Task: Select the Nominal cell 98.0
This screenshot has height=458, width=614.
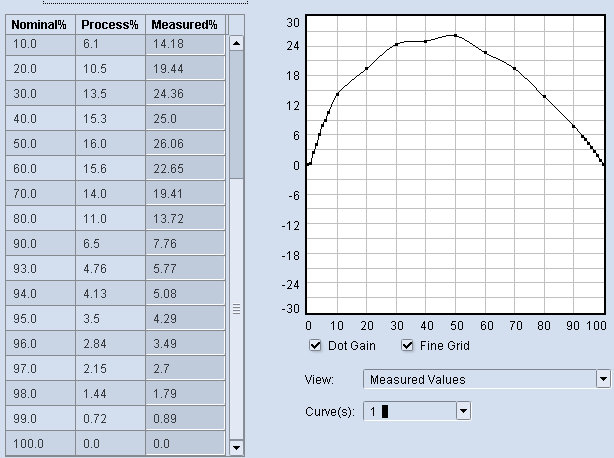Action: (40, 394)
